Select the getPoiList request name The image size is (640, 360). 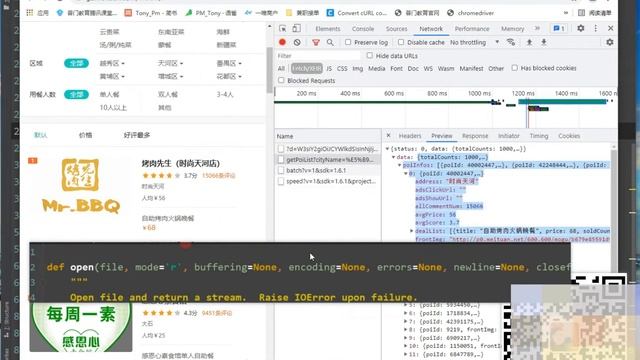click(x=329, y=160)
